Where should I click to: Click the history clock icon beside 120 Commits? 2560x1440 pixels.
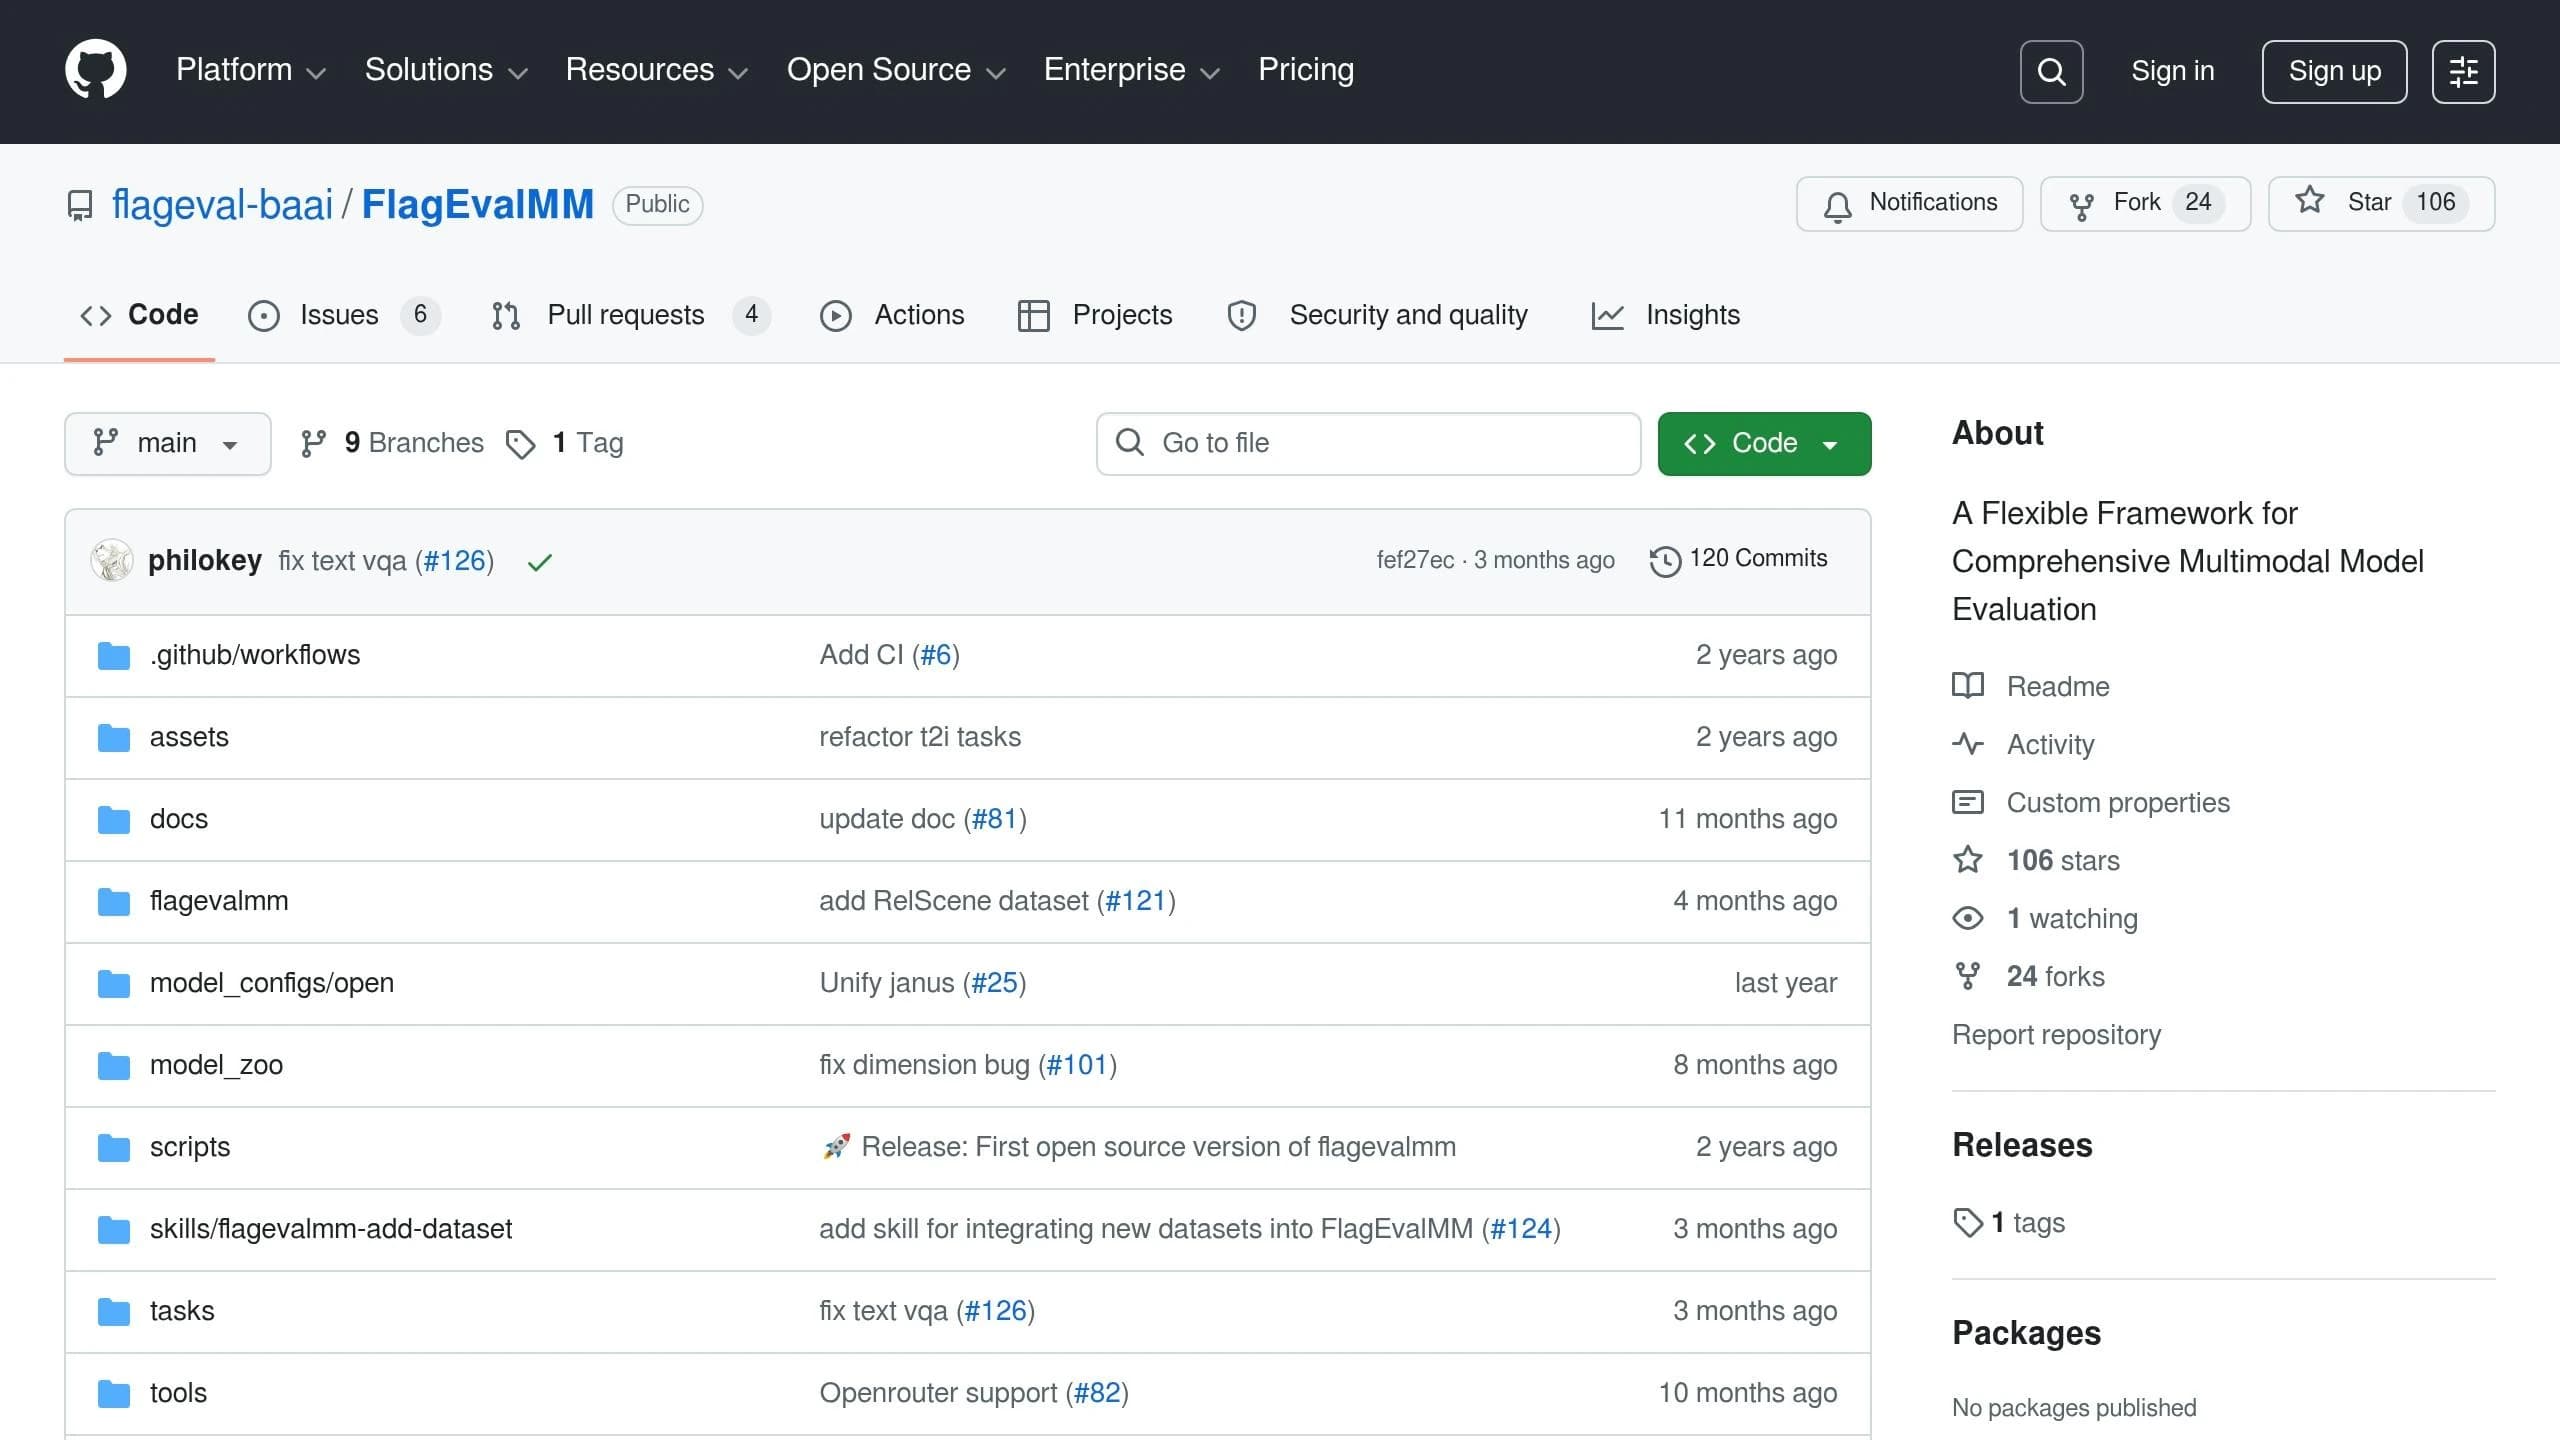1665,561
